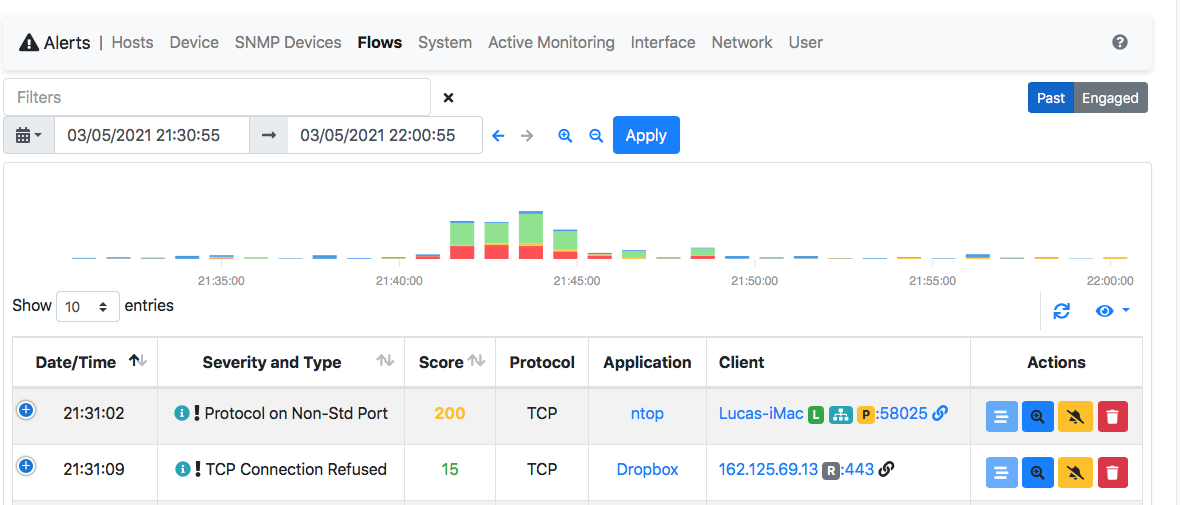Screen dimensions: 1180x505
Task: Open the help question mark icon
Action: click(x=1120, y=42)
